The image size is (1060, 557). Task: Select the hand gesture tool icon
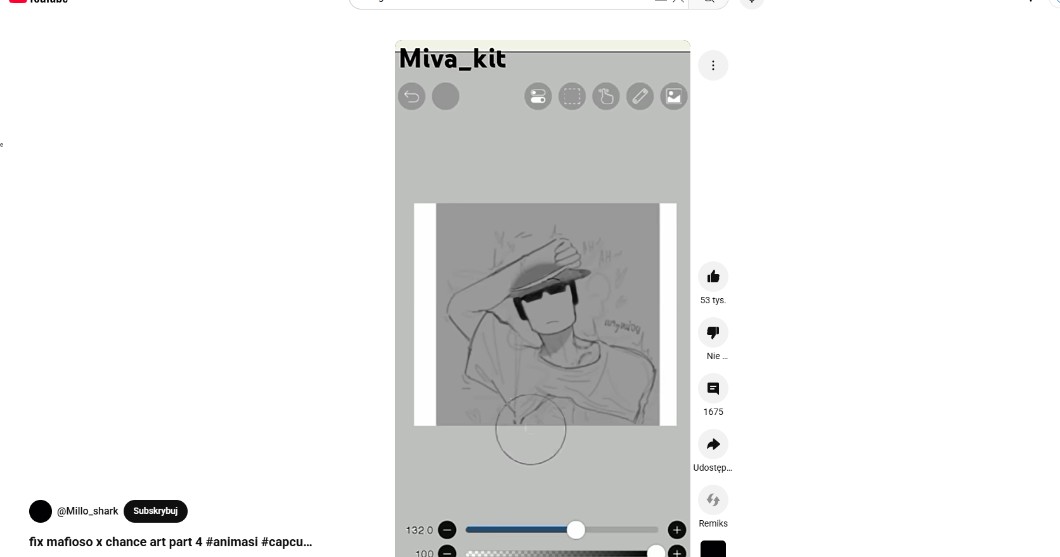(x=606, y=96)
